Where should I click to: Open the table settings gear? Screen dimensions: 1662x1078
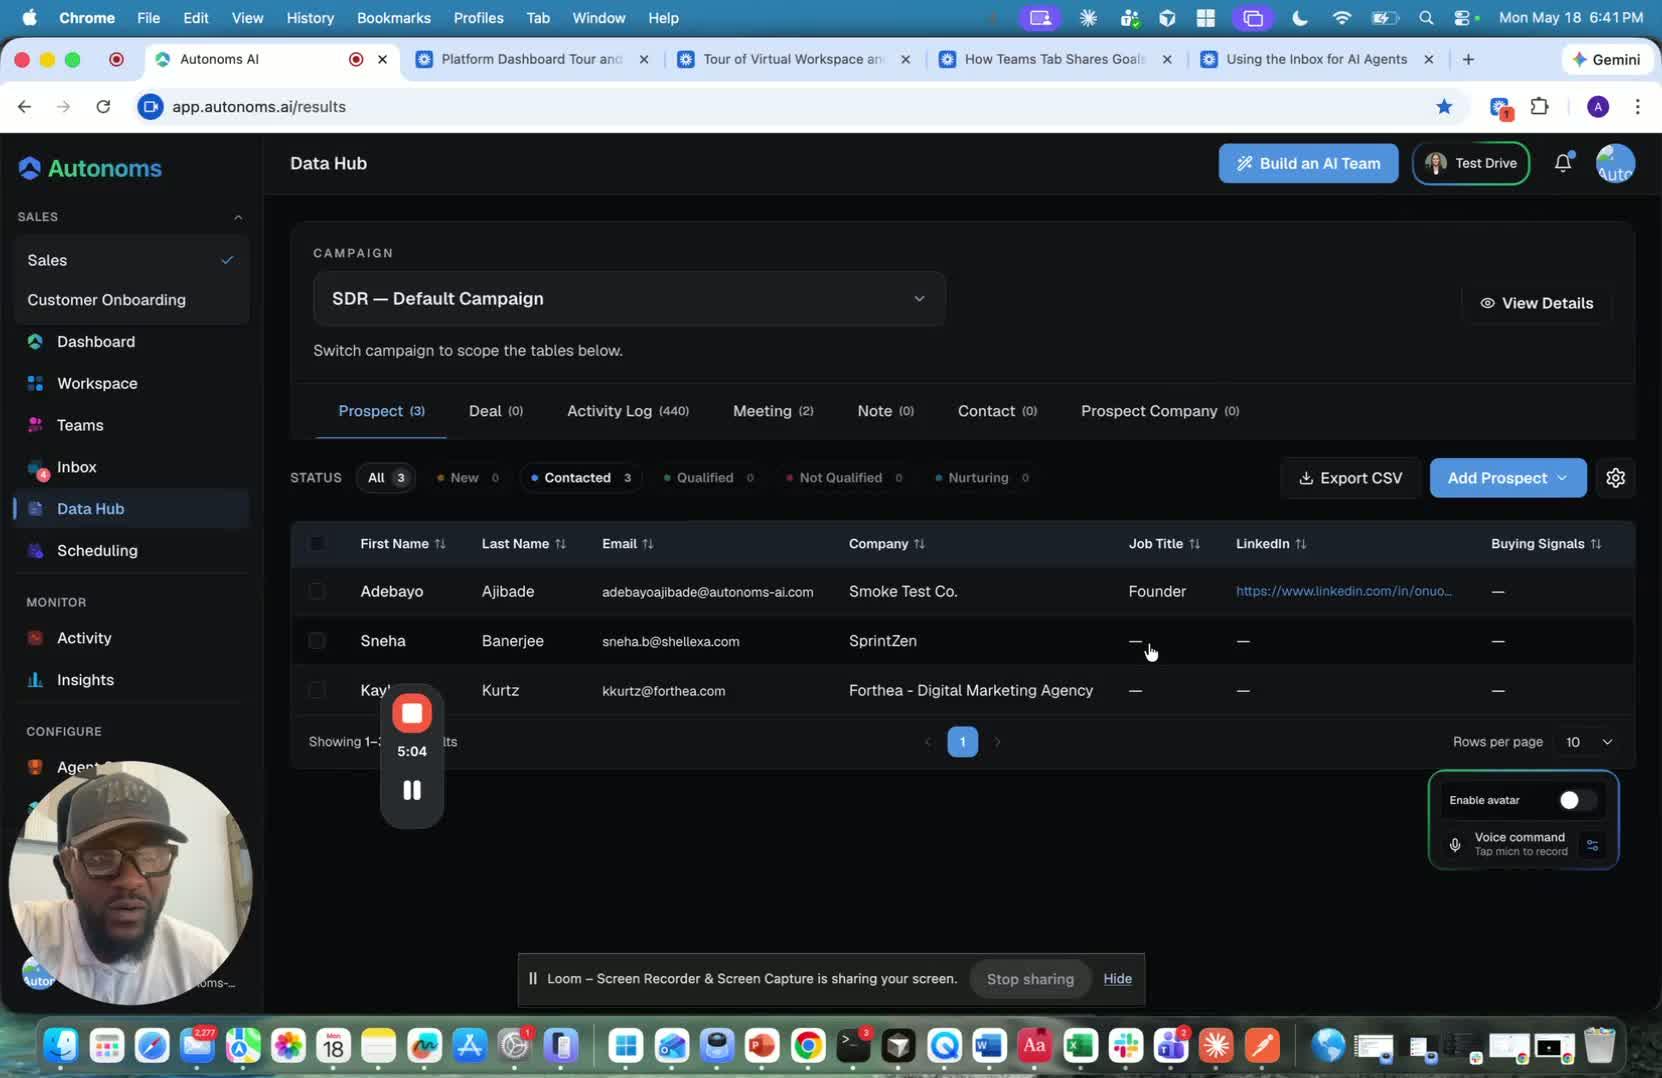click(1615, 478)
